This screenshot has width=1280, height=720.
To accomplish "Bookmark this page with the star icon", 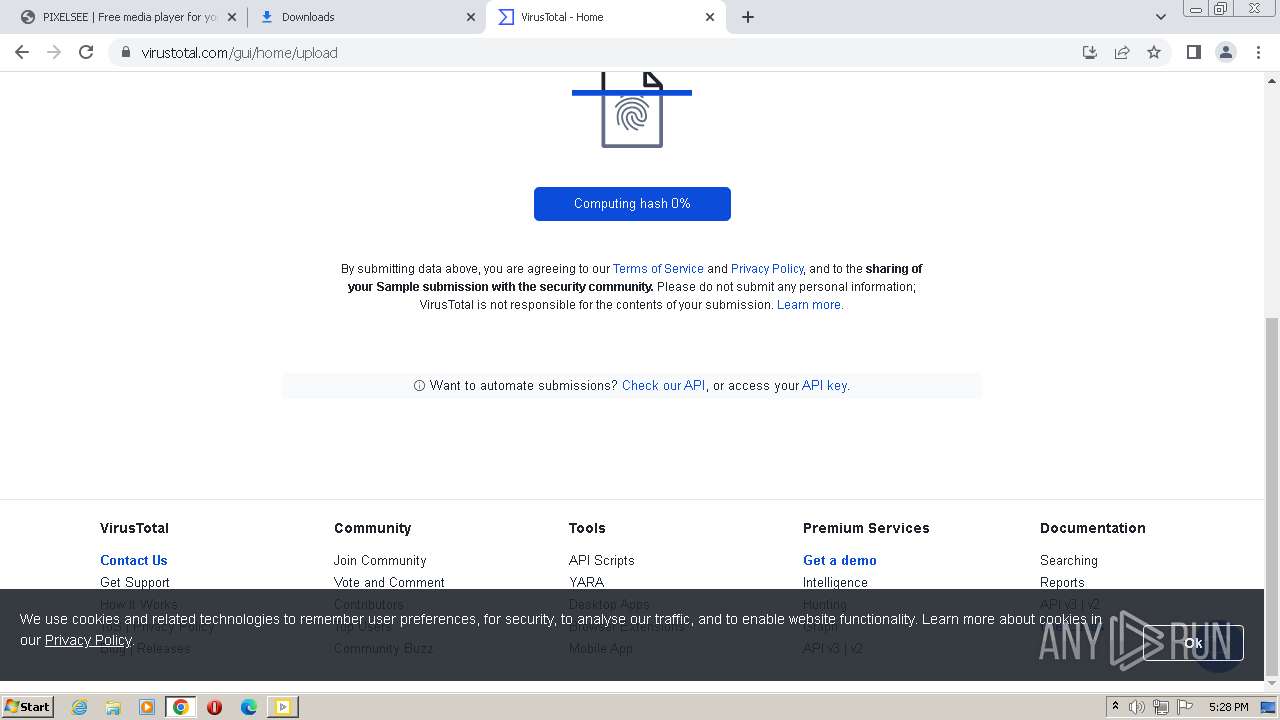I will (x=1154, y=52).
